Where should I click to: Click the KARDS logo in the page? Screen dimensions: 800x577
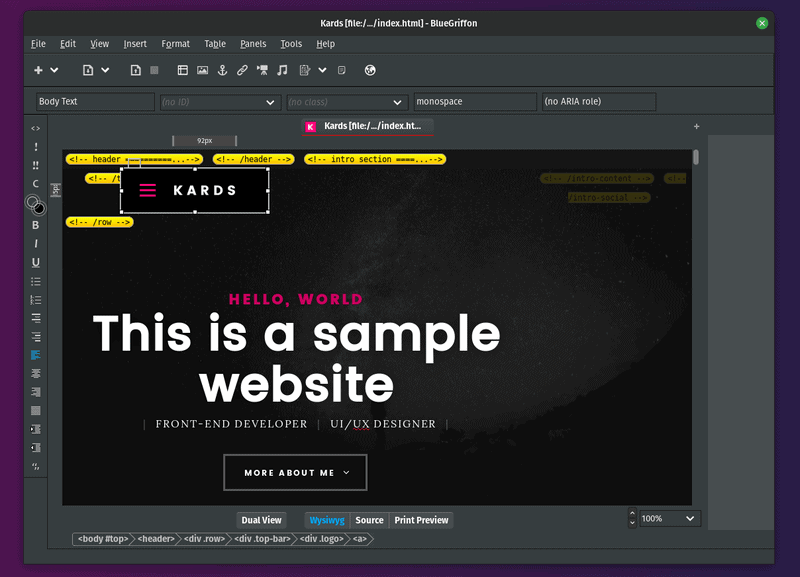[x=194, y=190]
